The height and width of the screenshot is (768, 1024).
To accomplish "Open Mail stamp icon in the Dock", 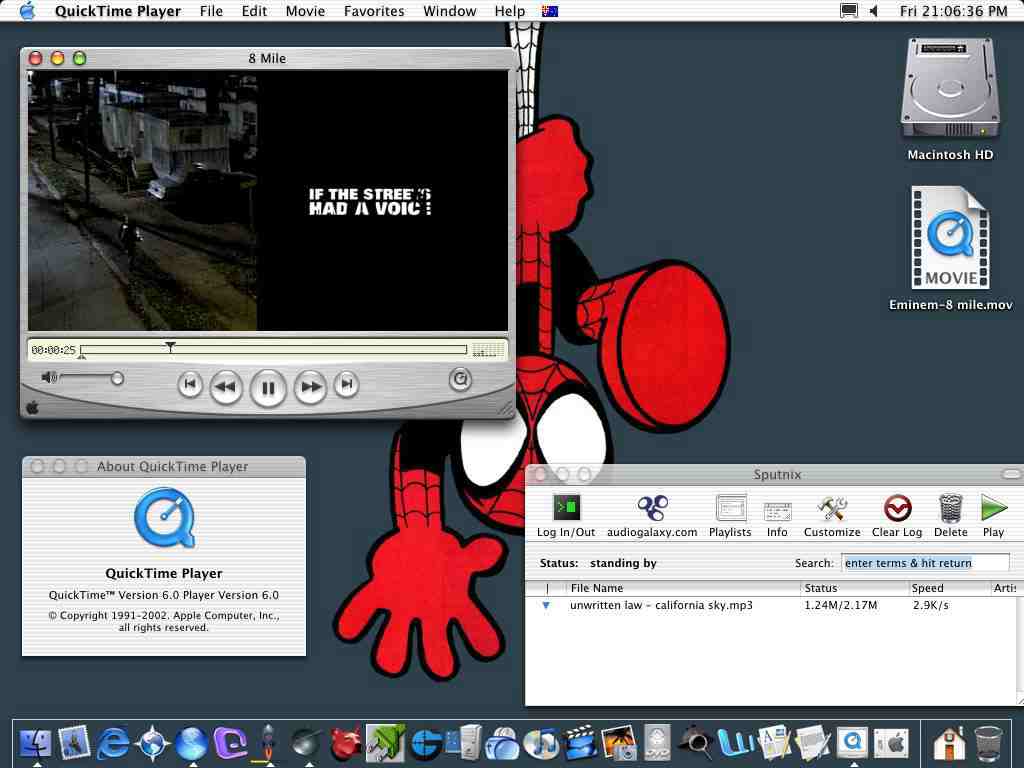I will tap(74, 743).
